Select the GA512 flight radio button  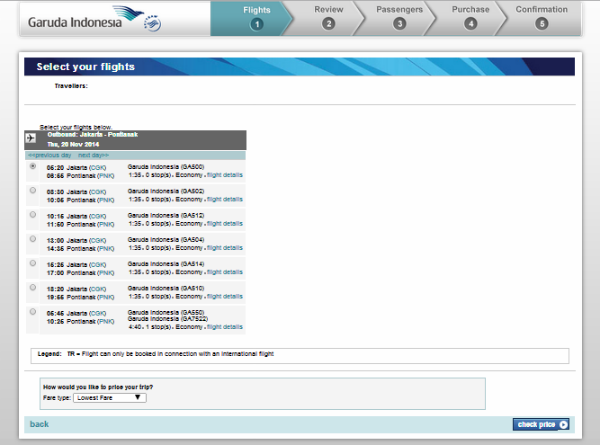[33, 215]
